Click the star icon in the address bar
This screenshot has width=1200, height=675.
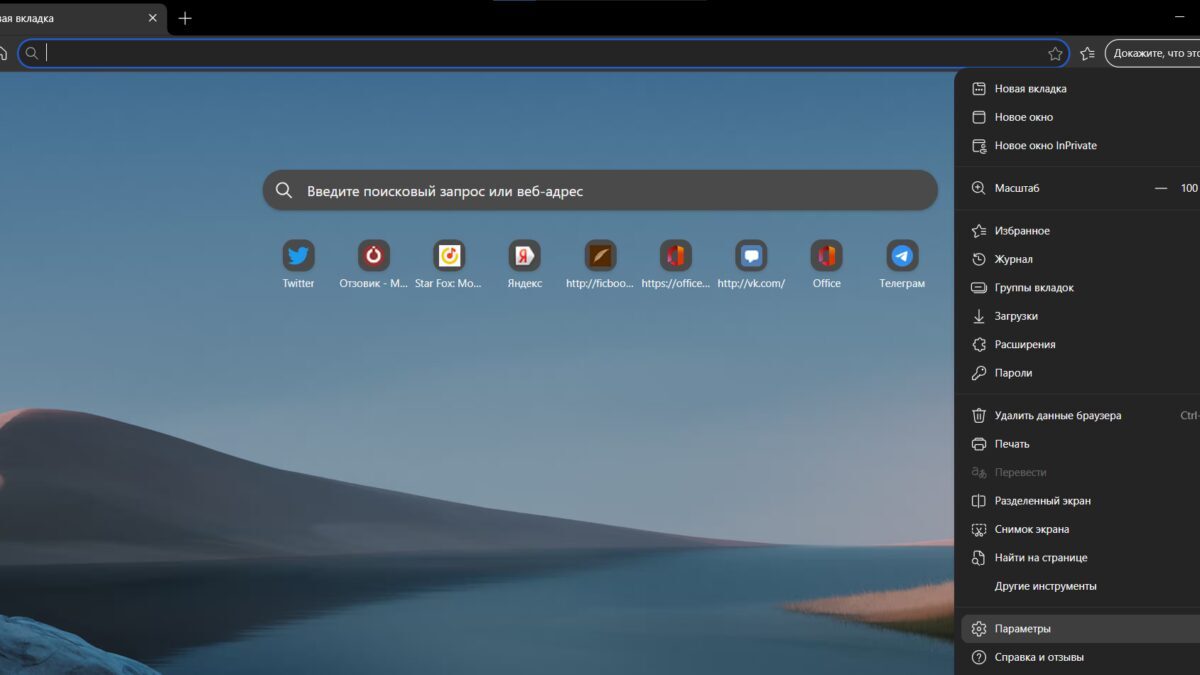(1055, 53)
